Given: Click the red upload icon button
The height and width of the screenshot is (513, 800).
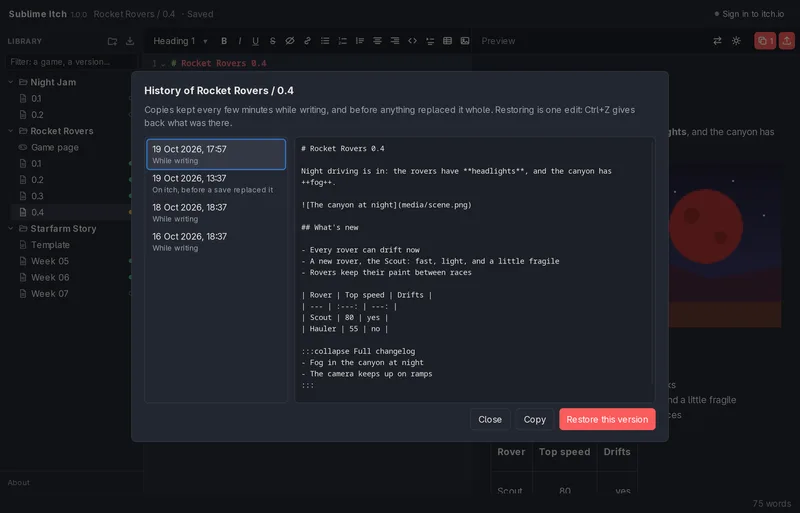Looking at the screenshot, I should click(x=787, y=41).
